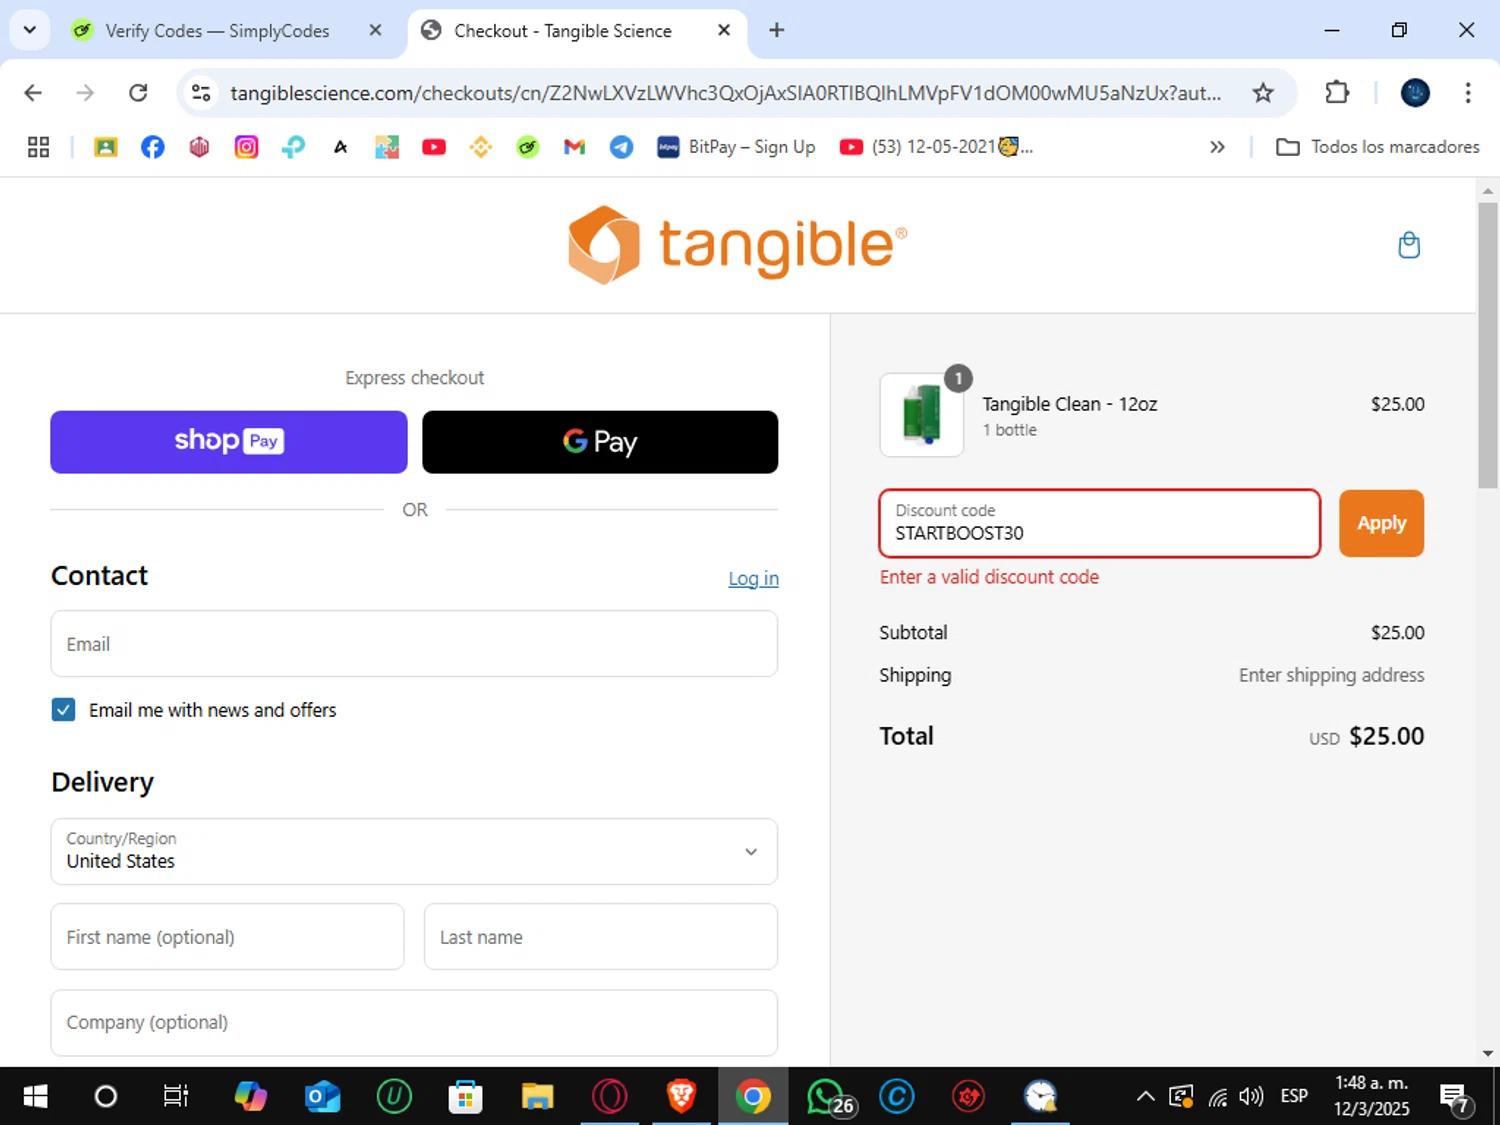Open the Chrome extensions puzzle icon
The height and width of the screenshot is (1125, 1500).
(x=1337, y=93)
